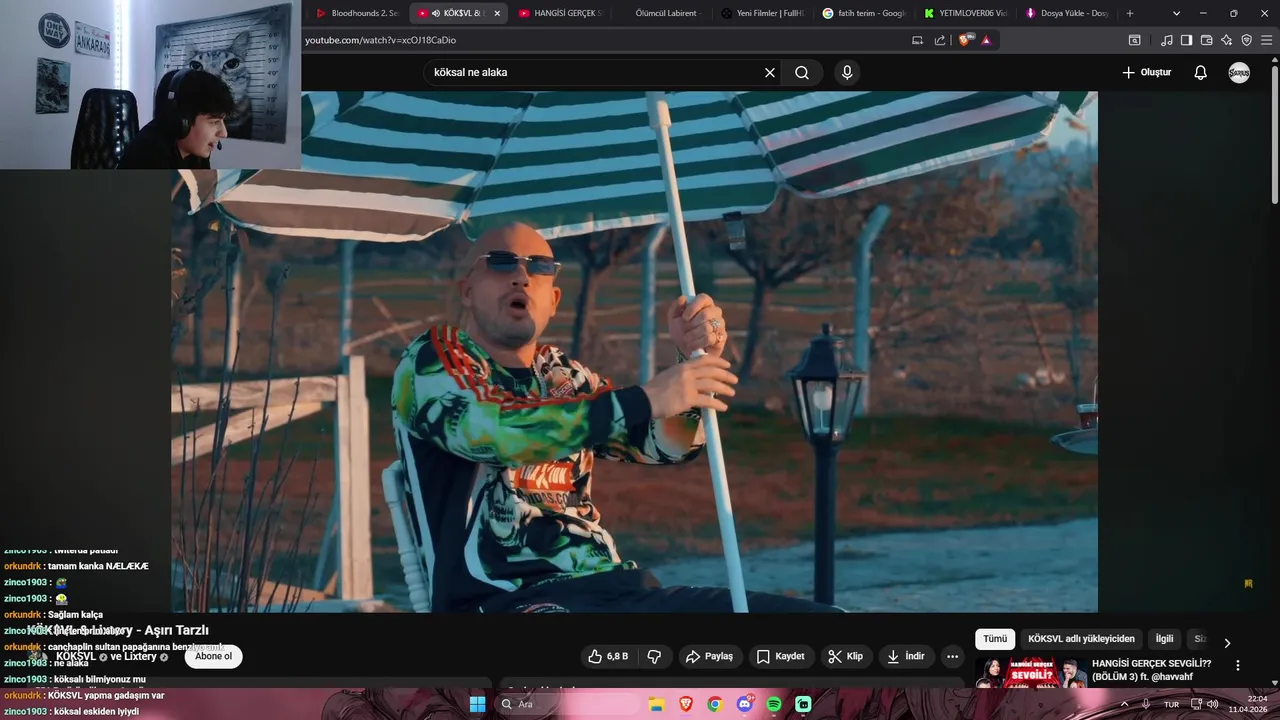Open HANGİSİ GERÇEK SEVGİLİ recommended thumbnail
The image size is (1280, 720).
[1031, 672]
